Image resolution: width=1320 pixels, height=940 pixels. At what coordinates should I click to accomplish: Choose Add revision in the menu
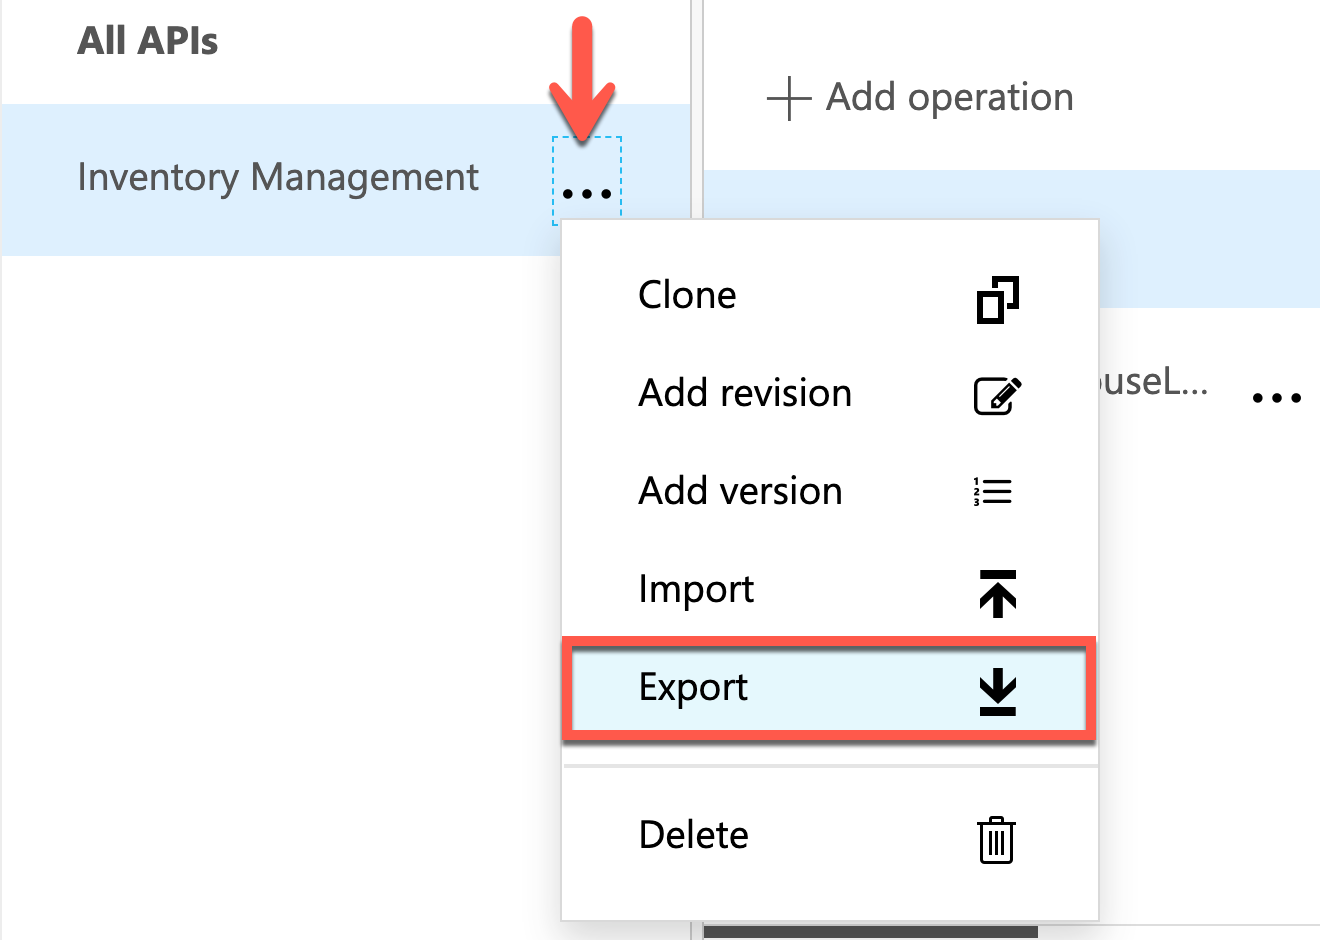tap(830, 394)
